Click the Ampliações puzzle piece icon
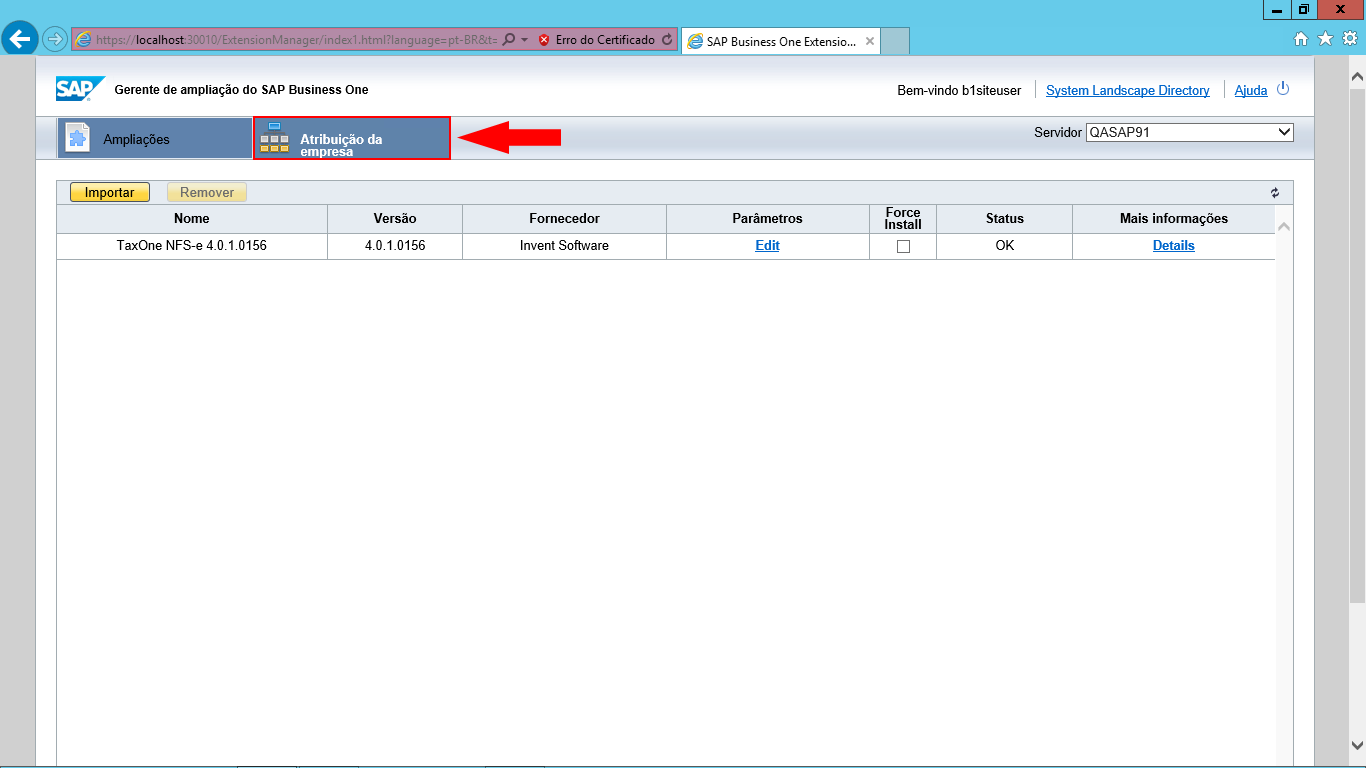Screen dimensions: 1366x768 click(78, 138)
